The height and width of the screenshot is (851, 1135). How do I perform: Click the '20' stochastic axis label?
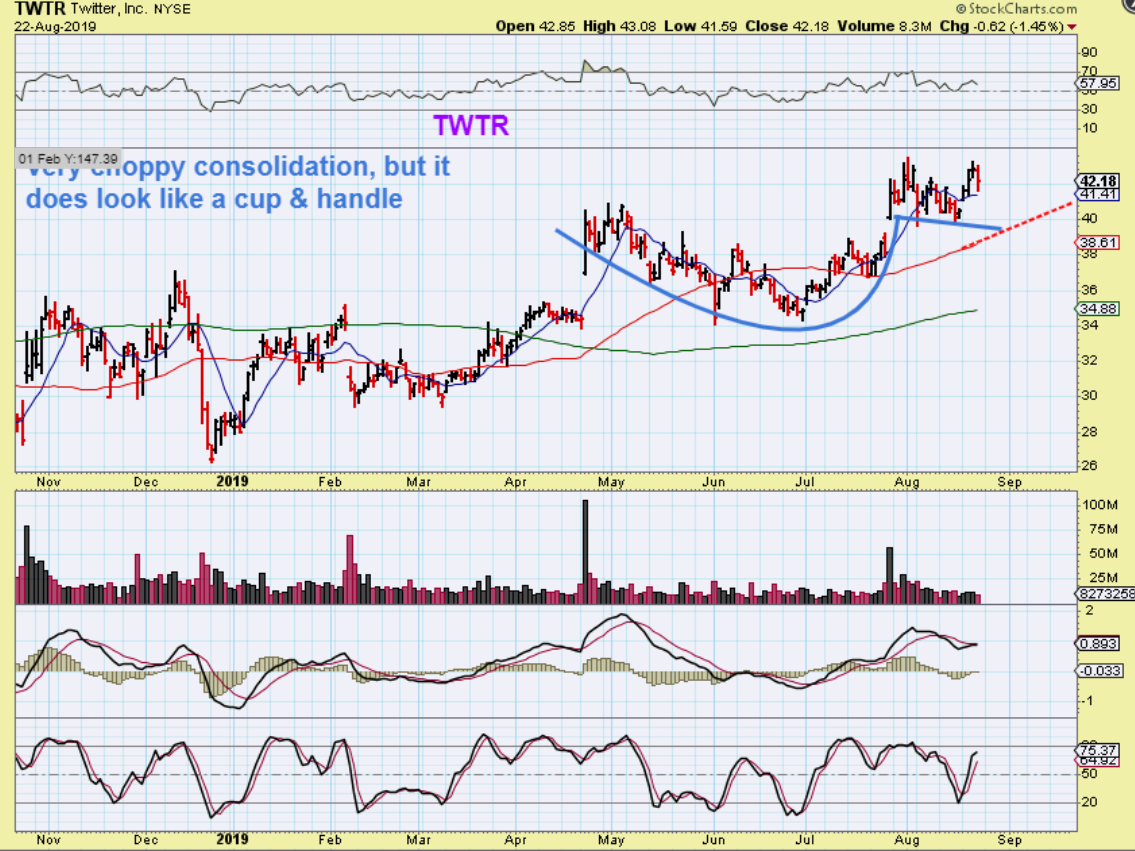click(1089, 802)
